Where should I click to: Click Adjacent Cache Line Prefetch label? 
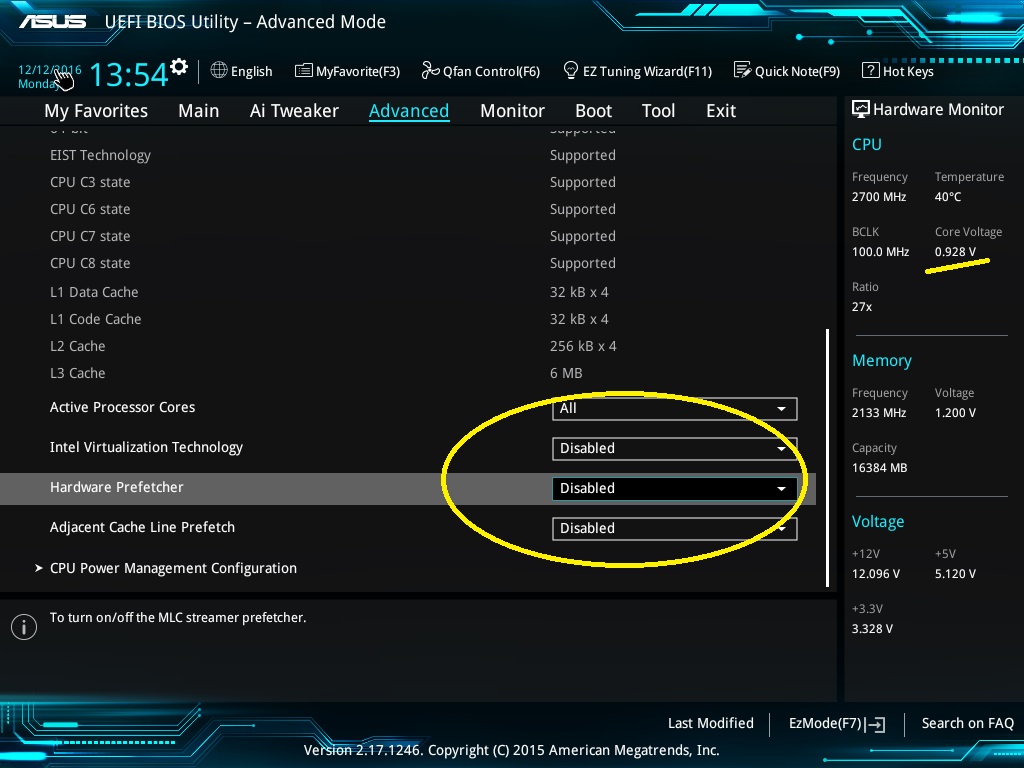click(x=142, y=527)
